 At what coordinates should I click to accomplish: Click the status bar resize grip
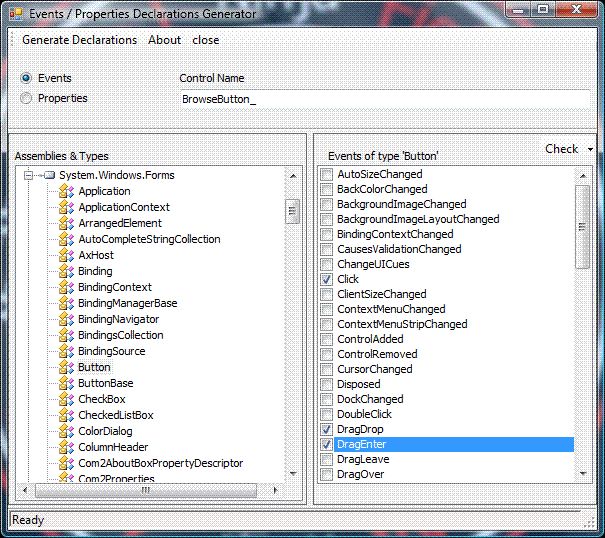pyautogui.click(x=590, y=523)
